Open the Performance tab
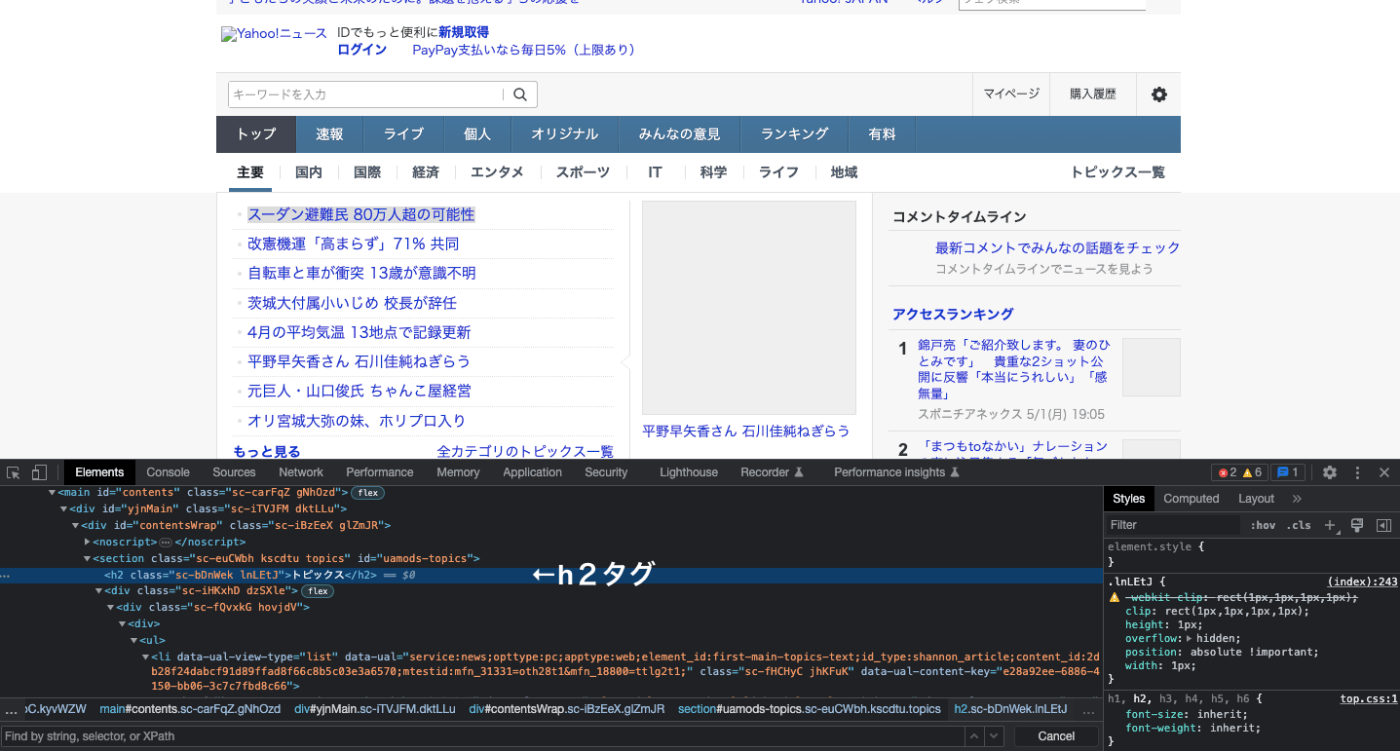 (380, 472)
